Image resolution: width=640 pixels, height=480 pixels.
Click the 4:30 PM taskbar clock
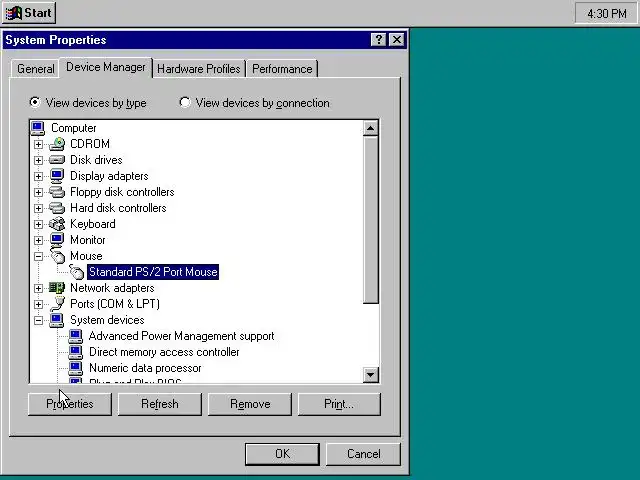click(x=607, y=14)
